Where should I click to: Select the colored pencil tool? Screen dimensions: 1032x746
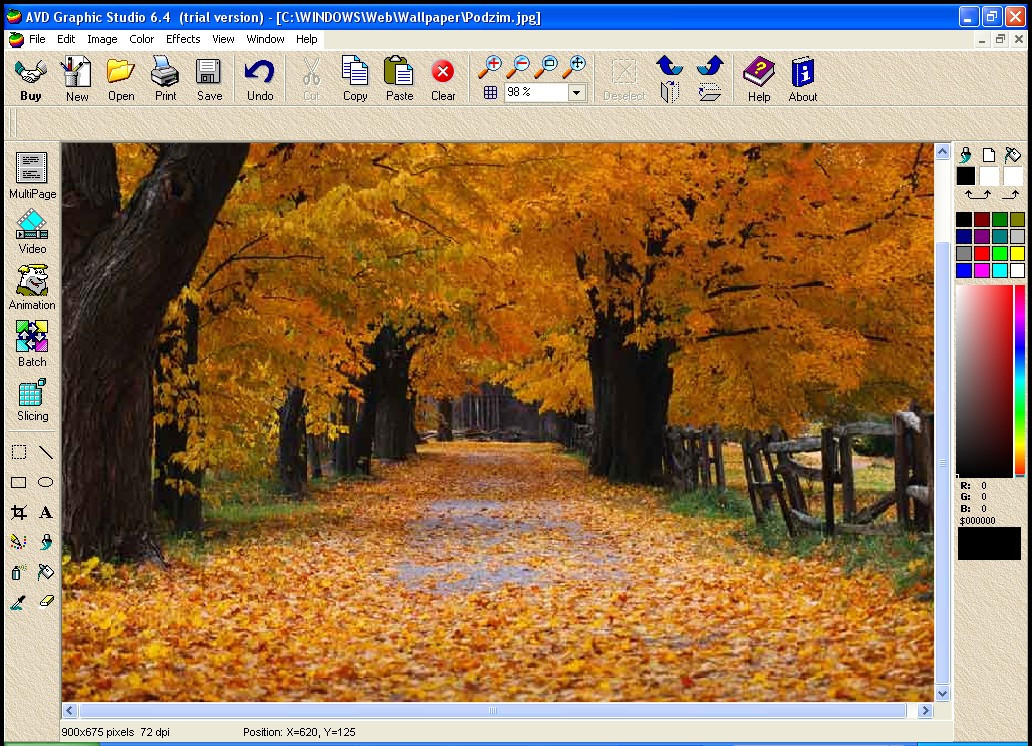coord(18,542)
